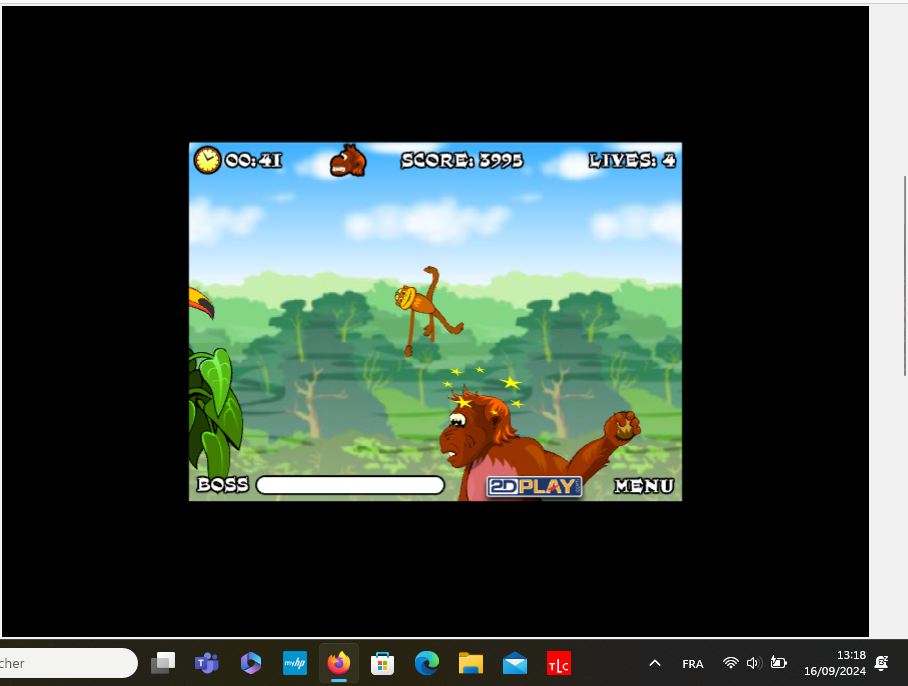Click the clock timer icon in game
The height and width of the screenshot is (686, 908).
[207, 160]
